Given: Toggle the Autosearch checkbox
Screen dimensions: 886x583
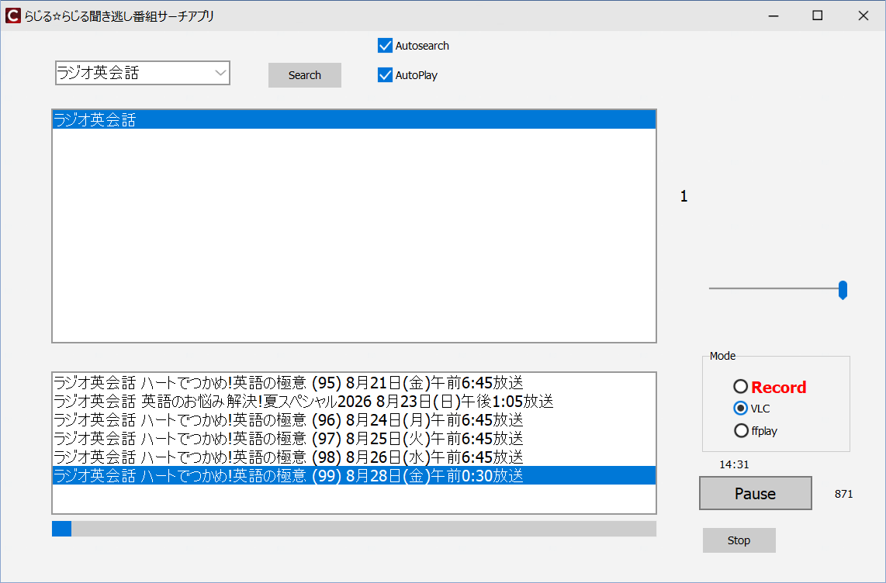Looking at the screenshot, I should pos(385,46).
